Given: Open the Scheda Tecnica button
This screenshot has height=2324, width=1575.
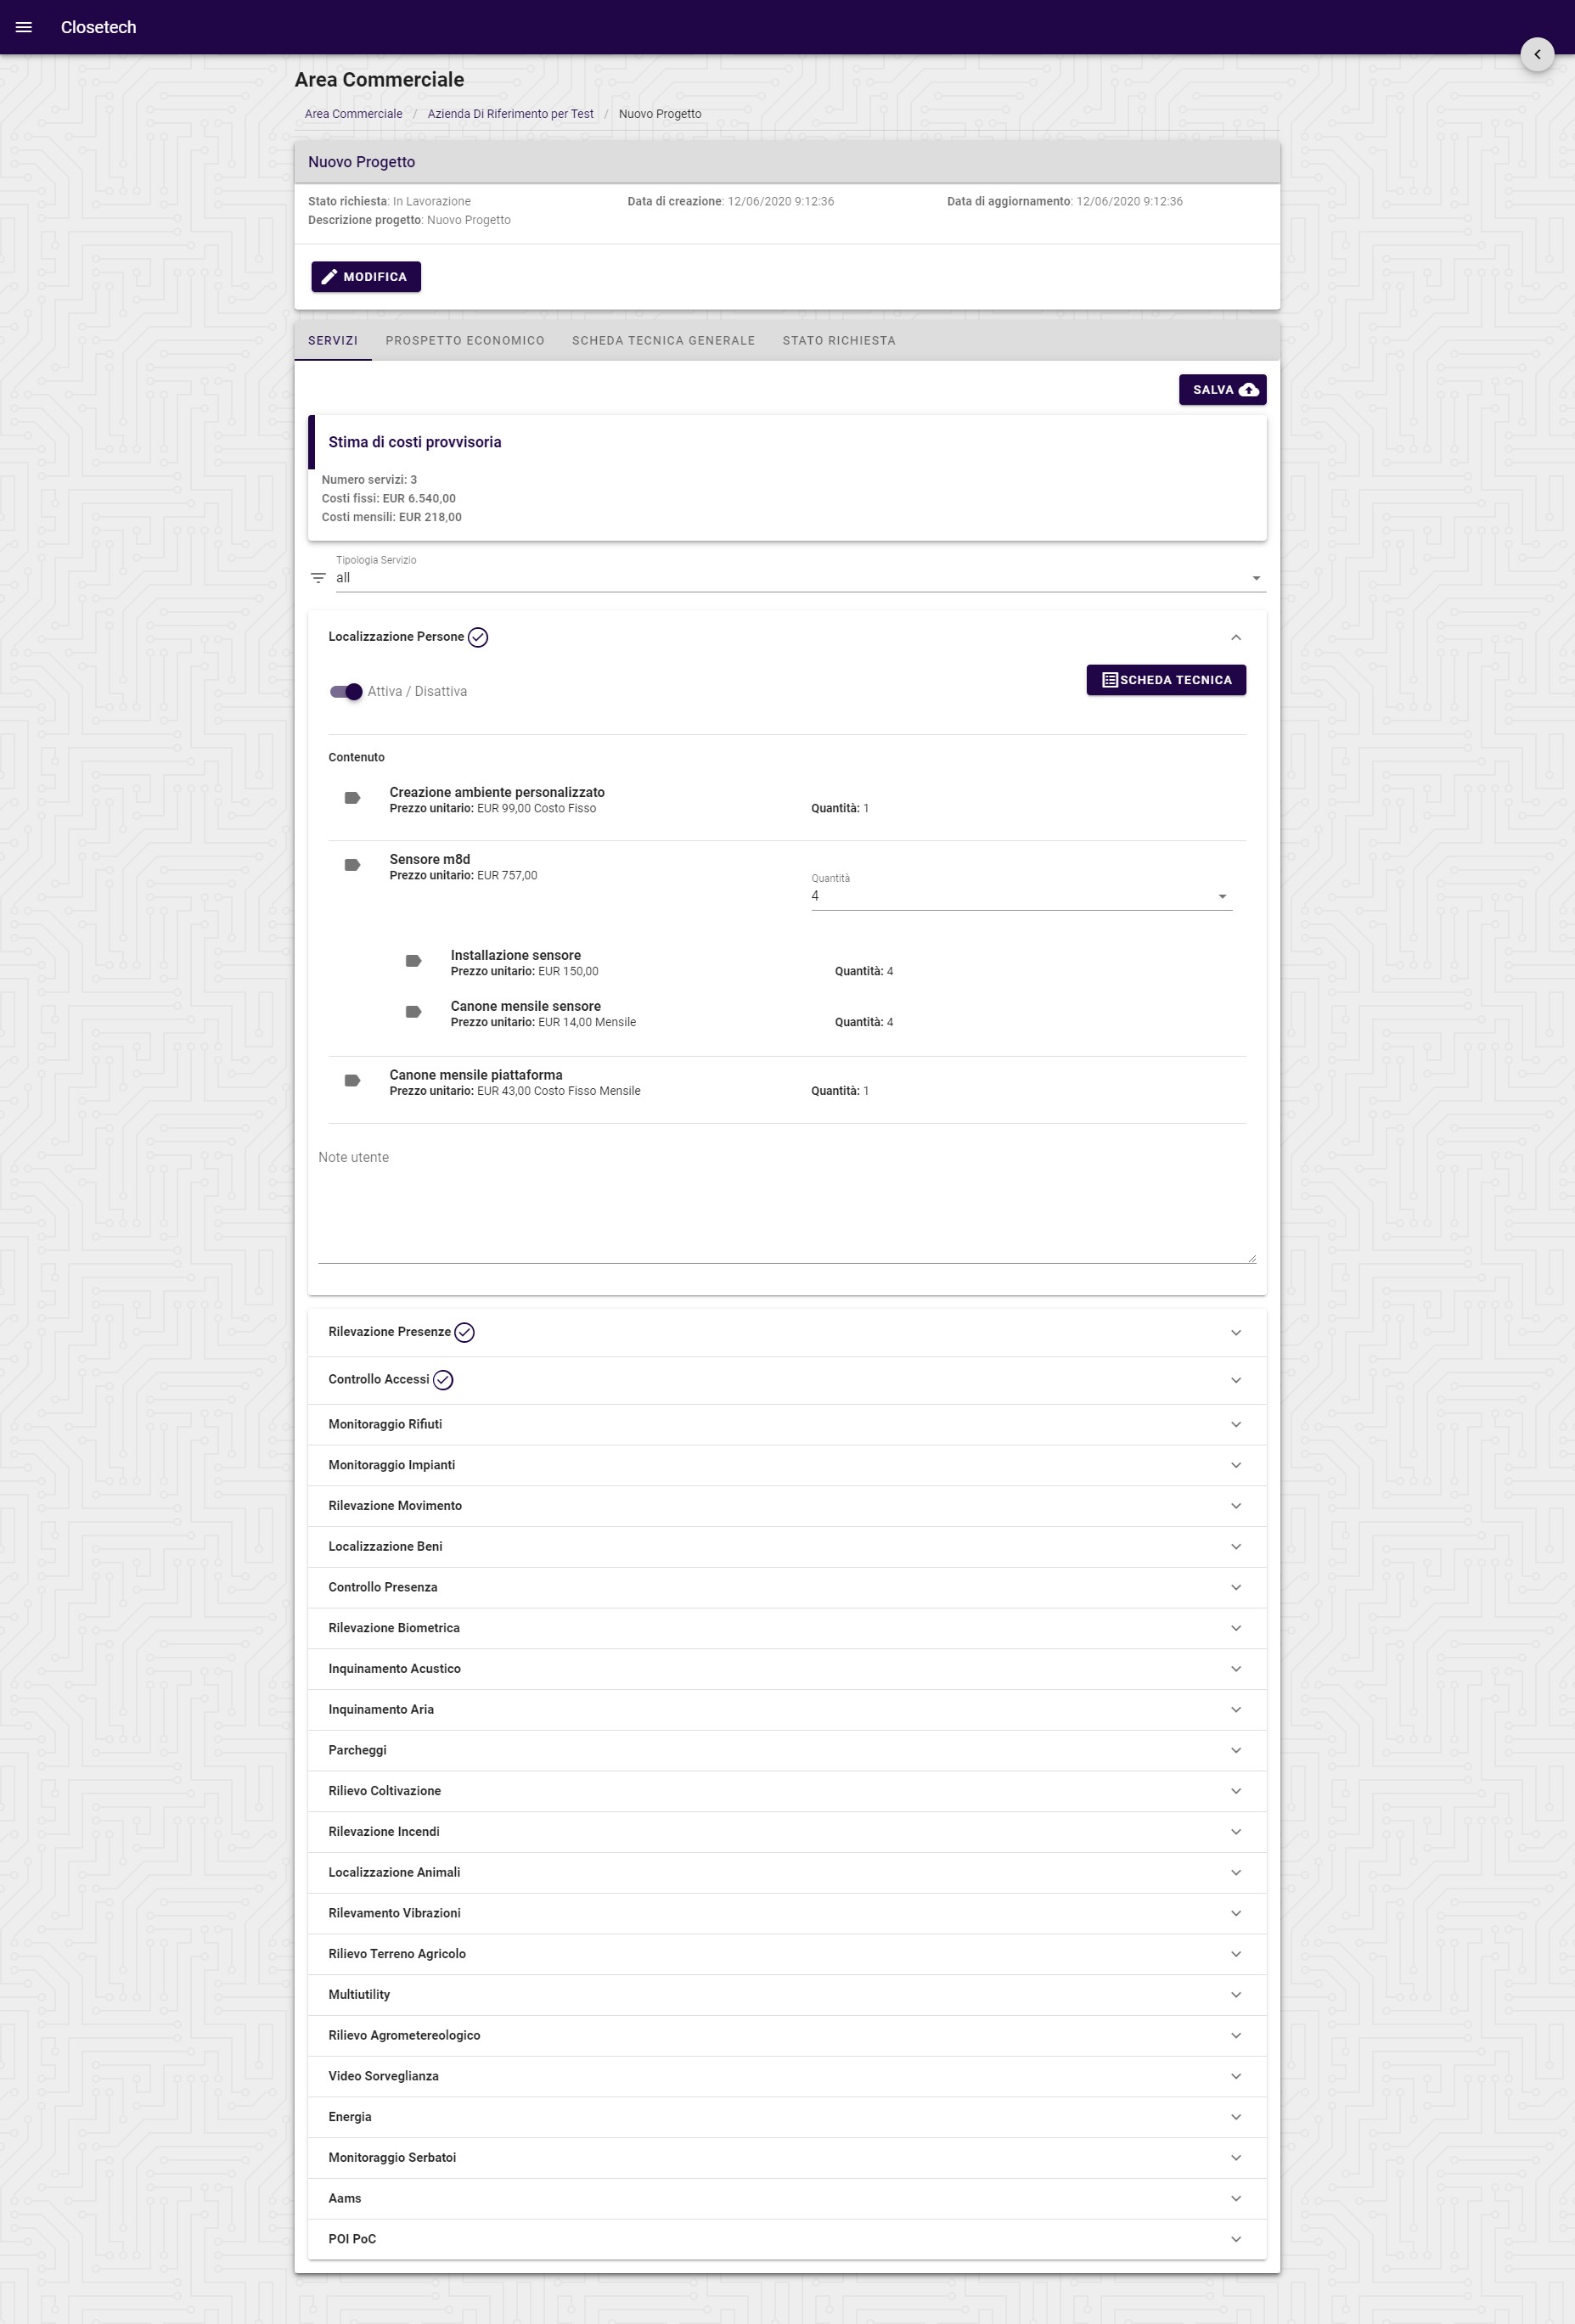Looking at the screenshot, I should point(1166,680).
